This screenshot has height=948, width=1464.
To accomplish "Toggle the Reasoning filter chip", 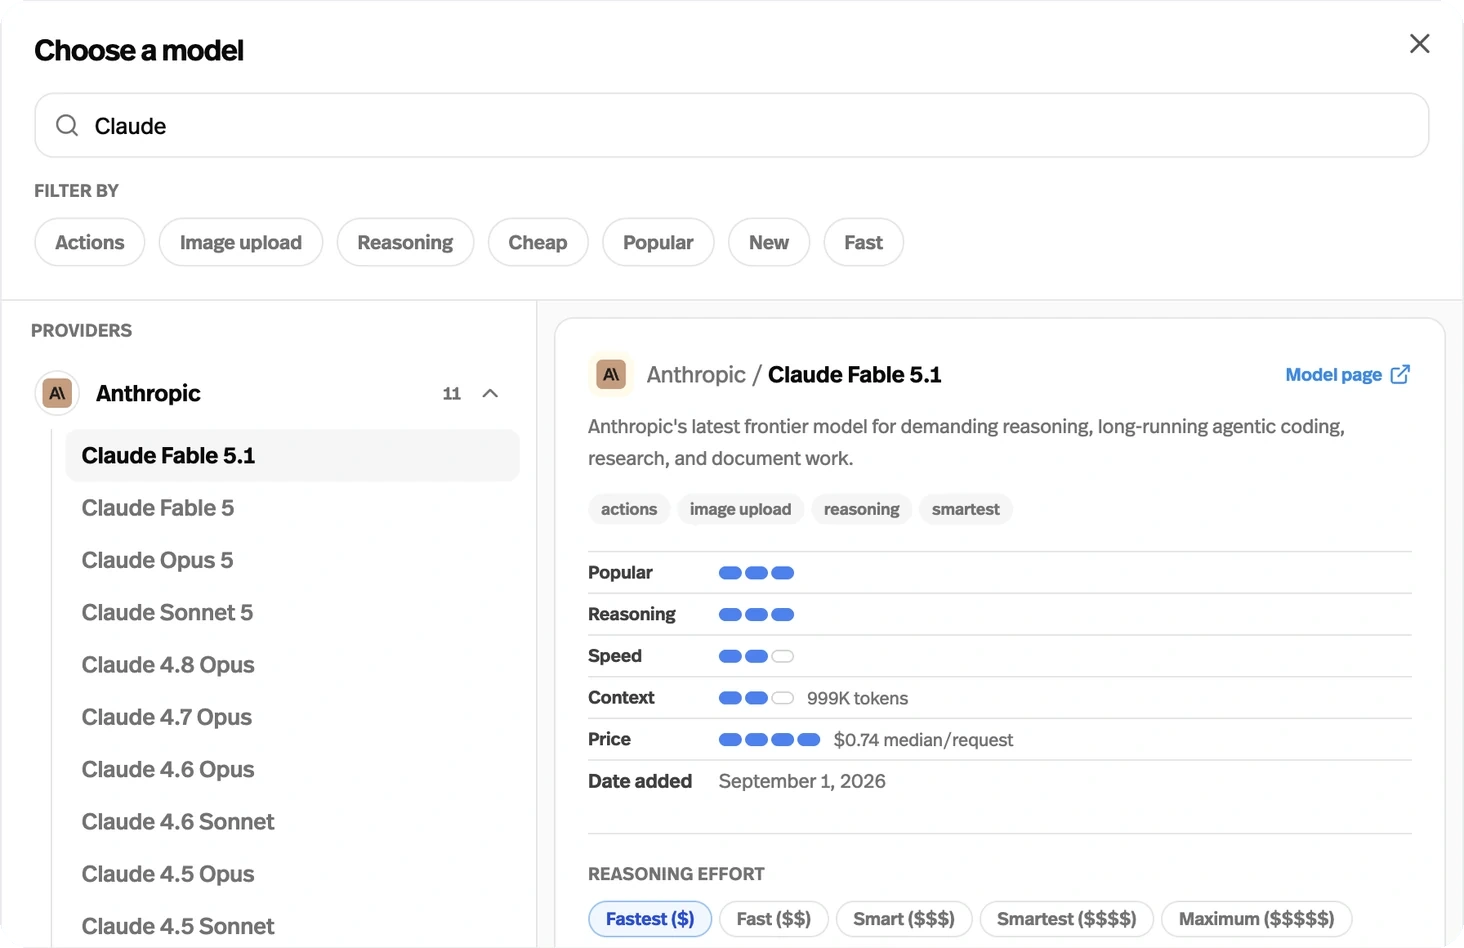I will 405,242.
